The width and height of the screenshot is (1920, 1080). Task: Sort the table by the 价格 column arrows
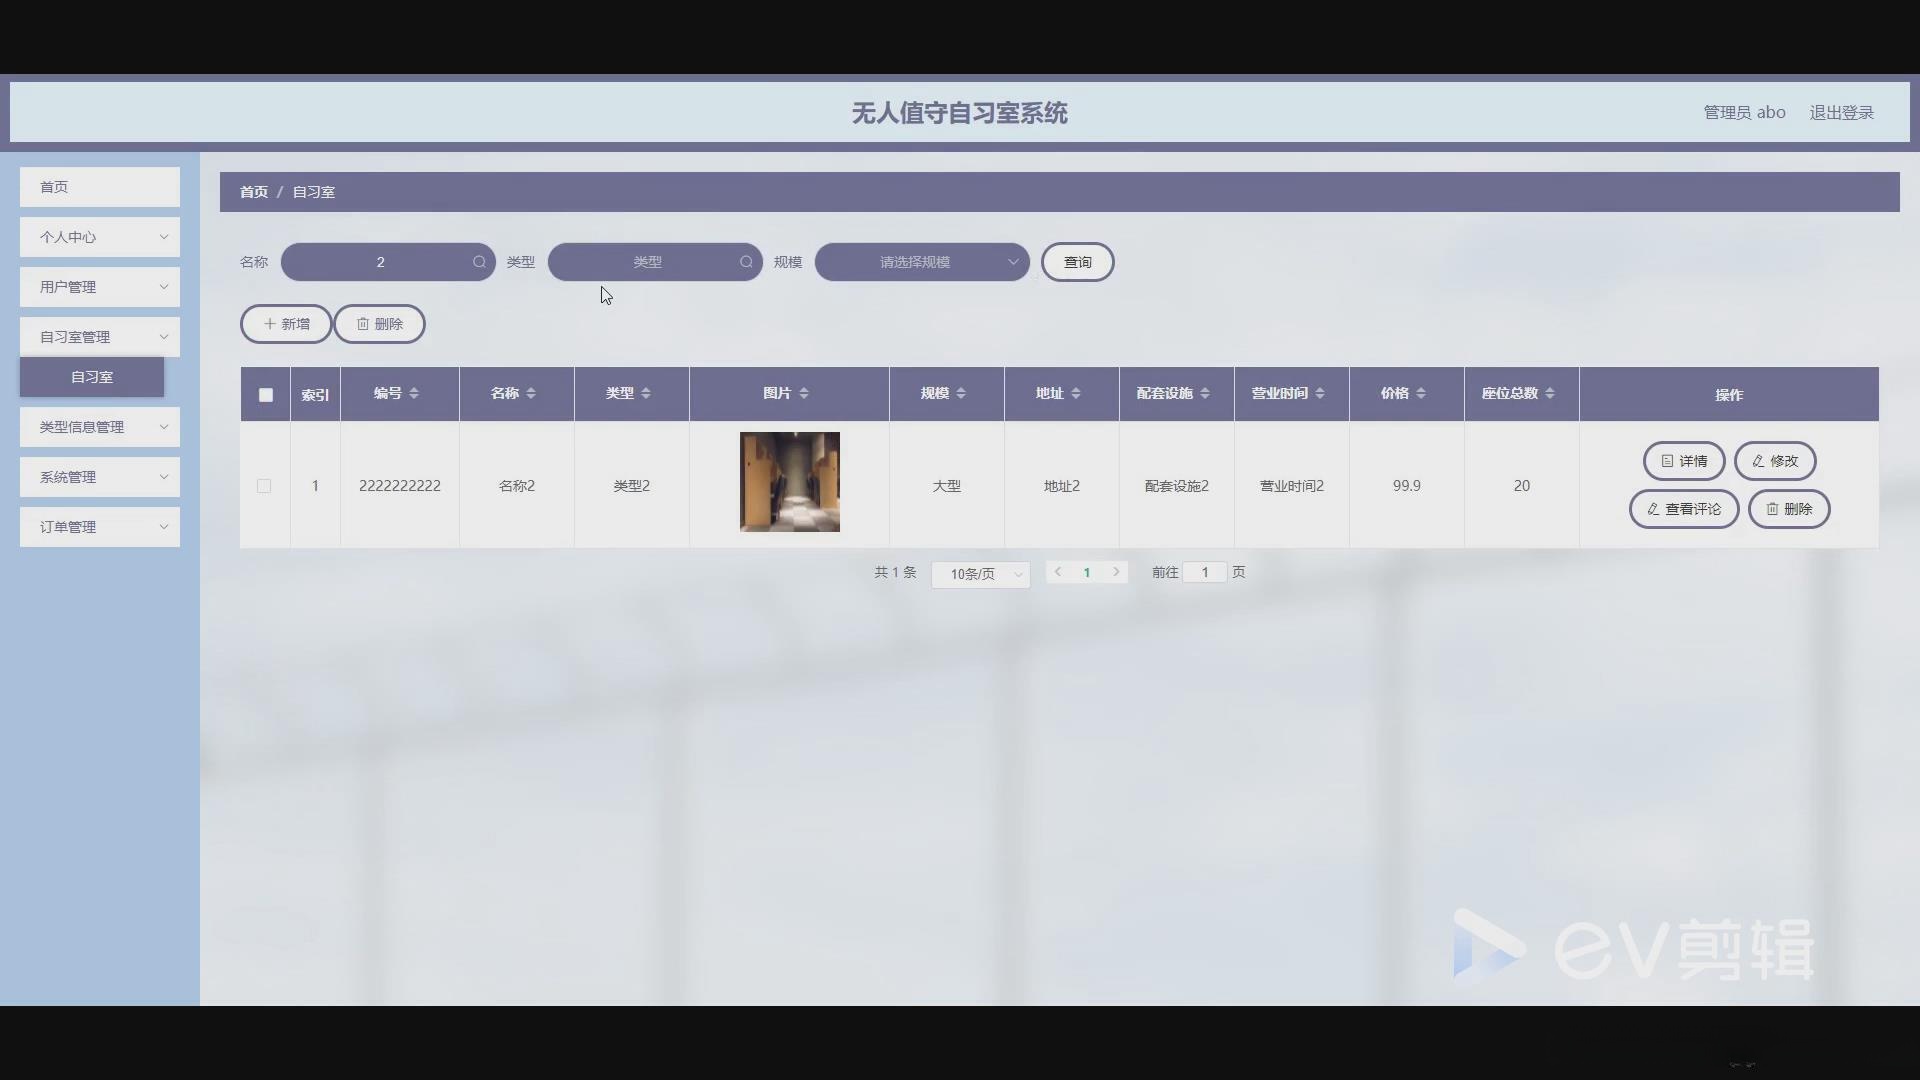point(1421,394)
